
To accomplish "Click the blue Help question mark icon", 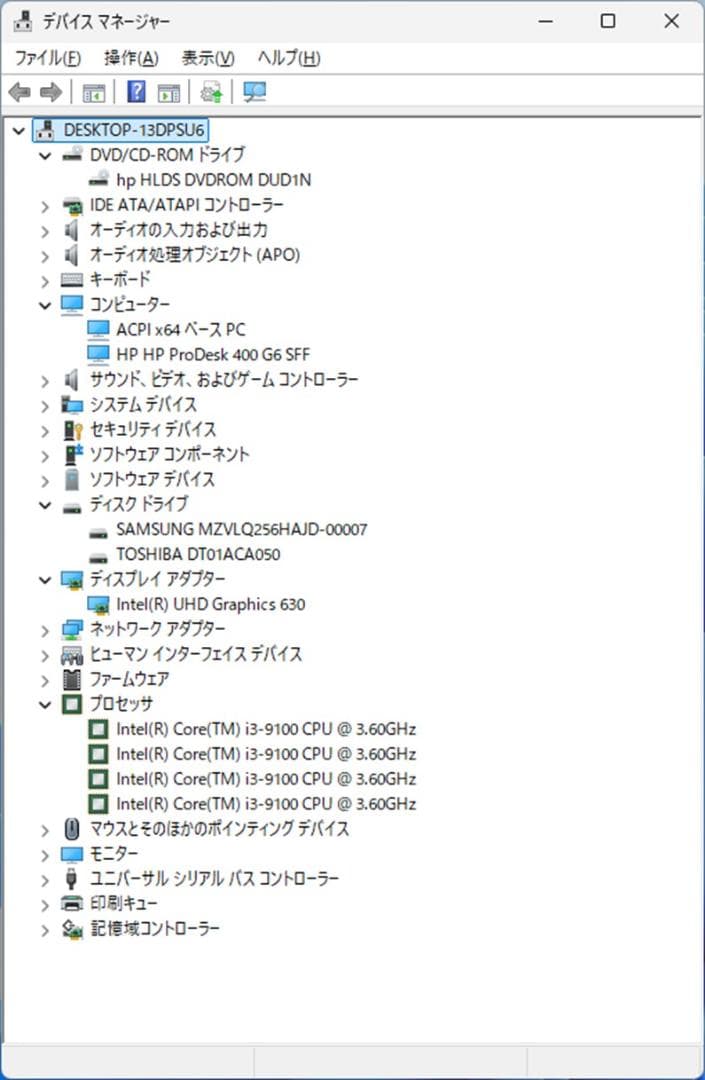I will tap(136, 91).
